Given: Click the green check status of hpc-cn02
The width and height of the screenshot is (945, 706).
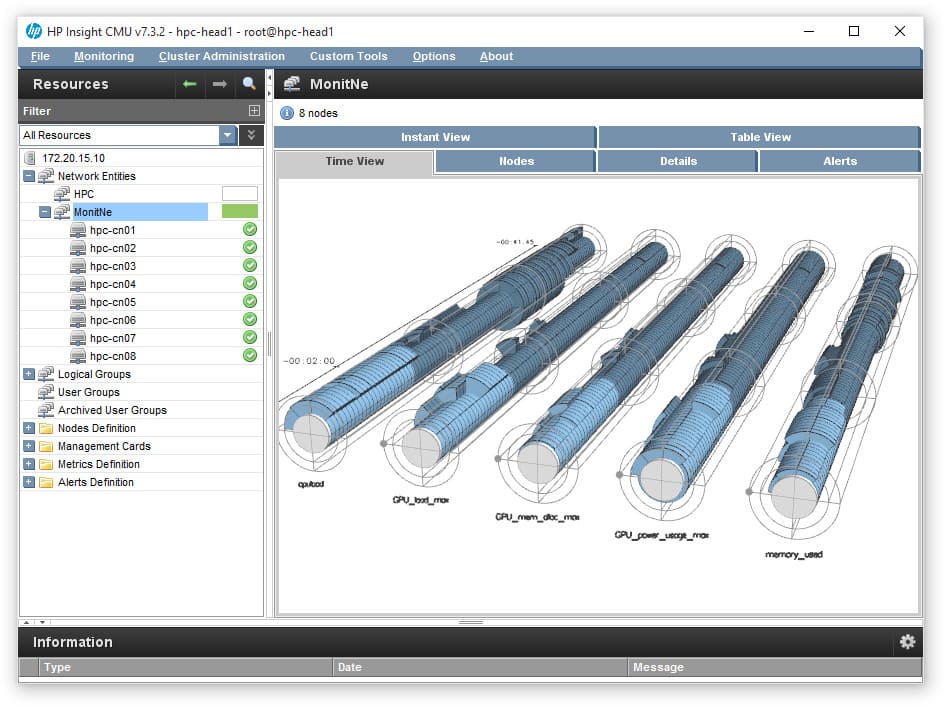Looking at the screenshot, I should click(250, 248).
